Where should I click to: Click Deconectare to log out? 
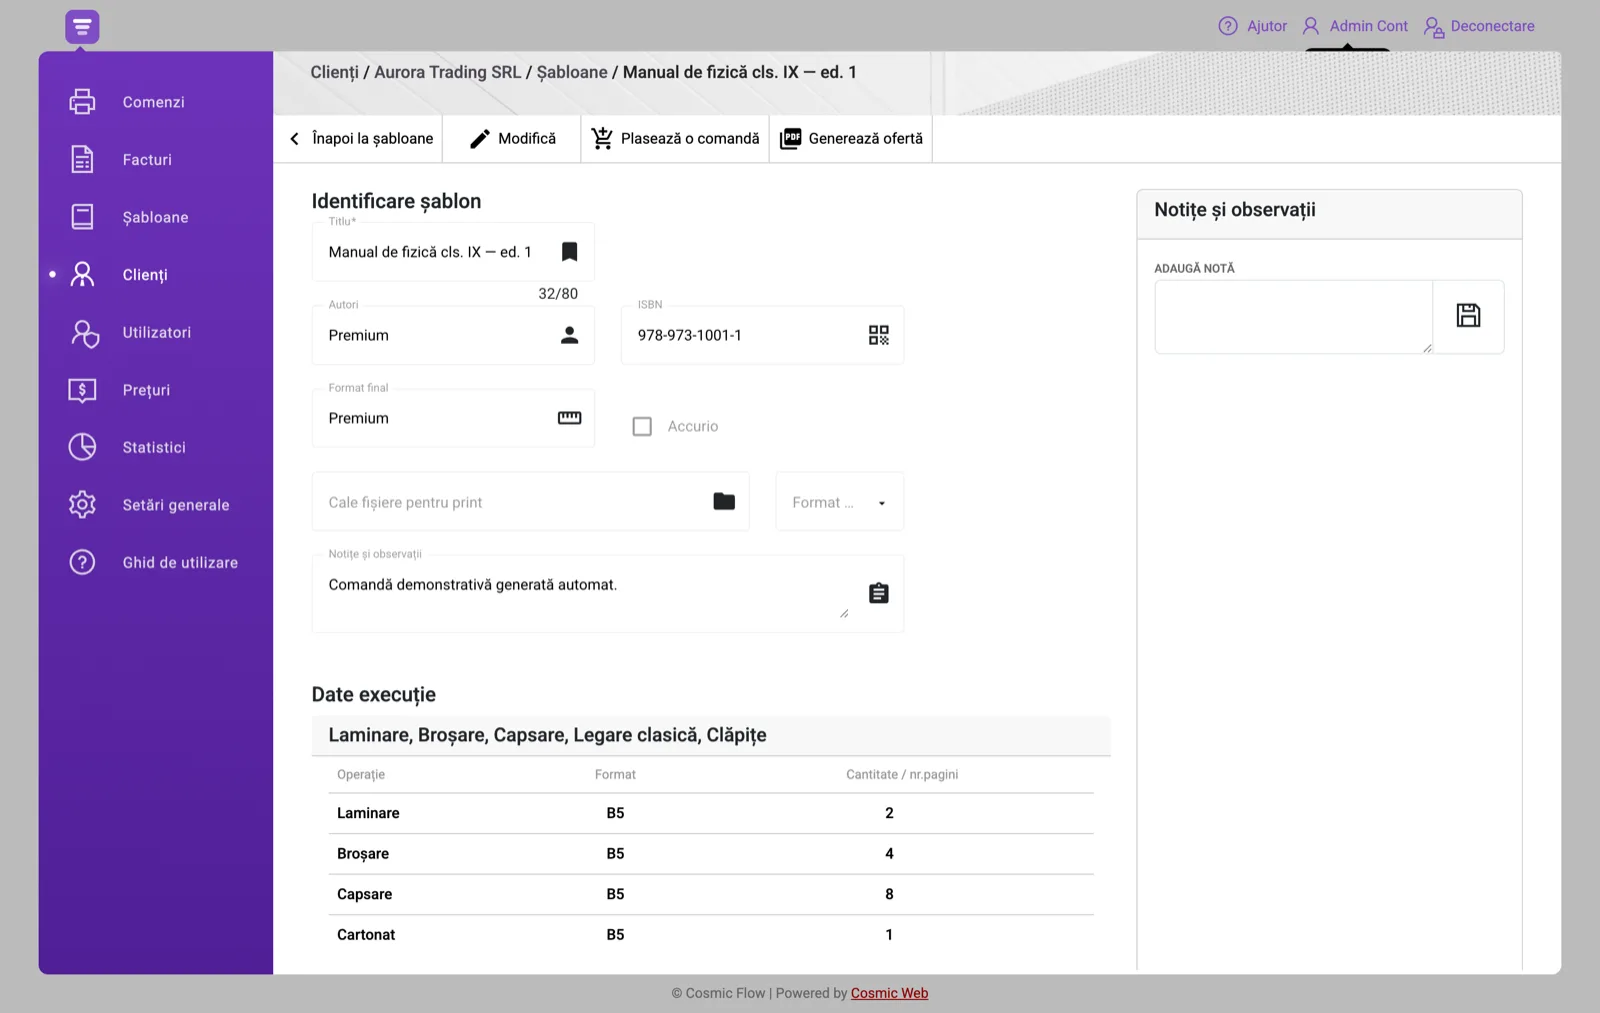click(1479, 26)
